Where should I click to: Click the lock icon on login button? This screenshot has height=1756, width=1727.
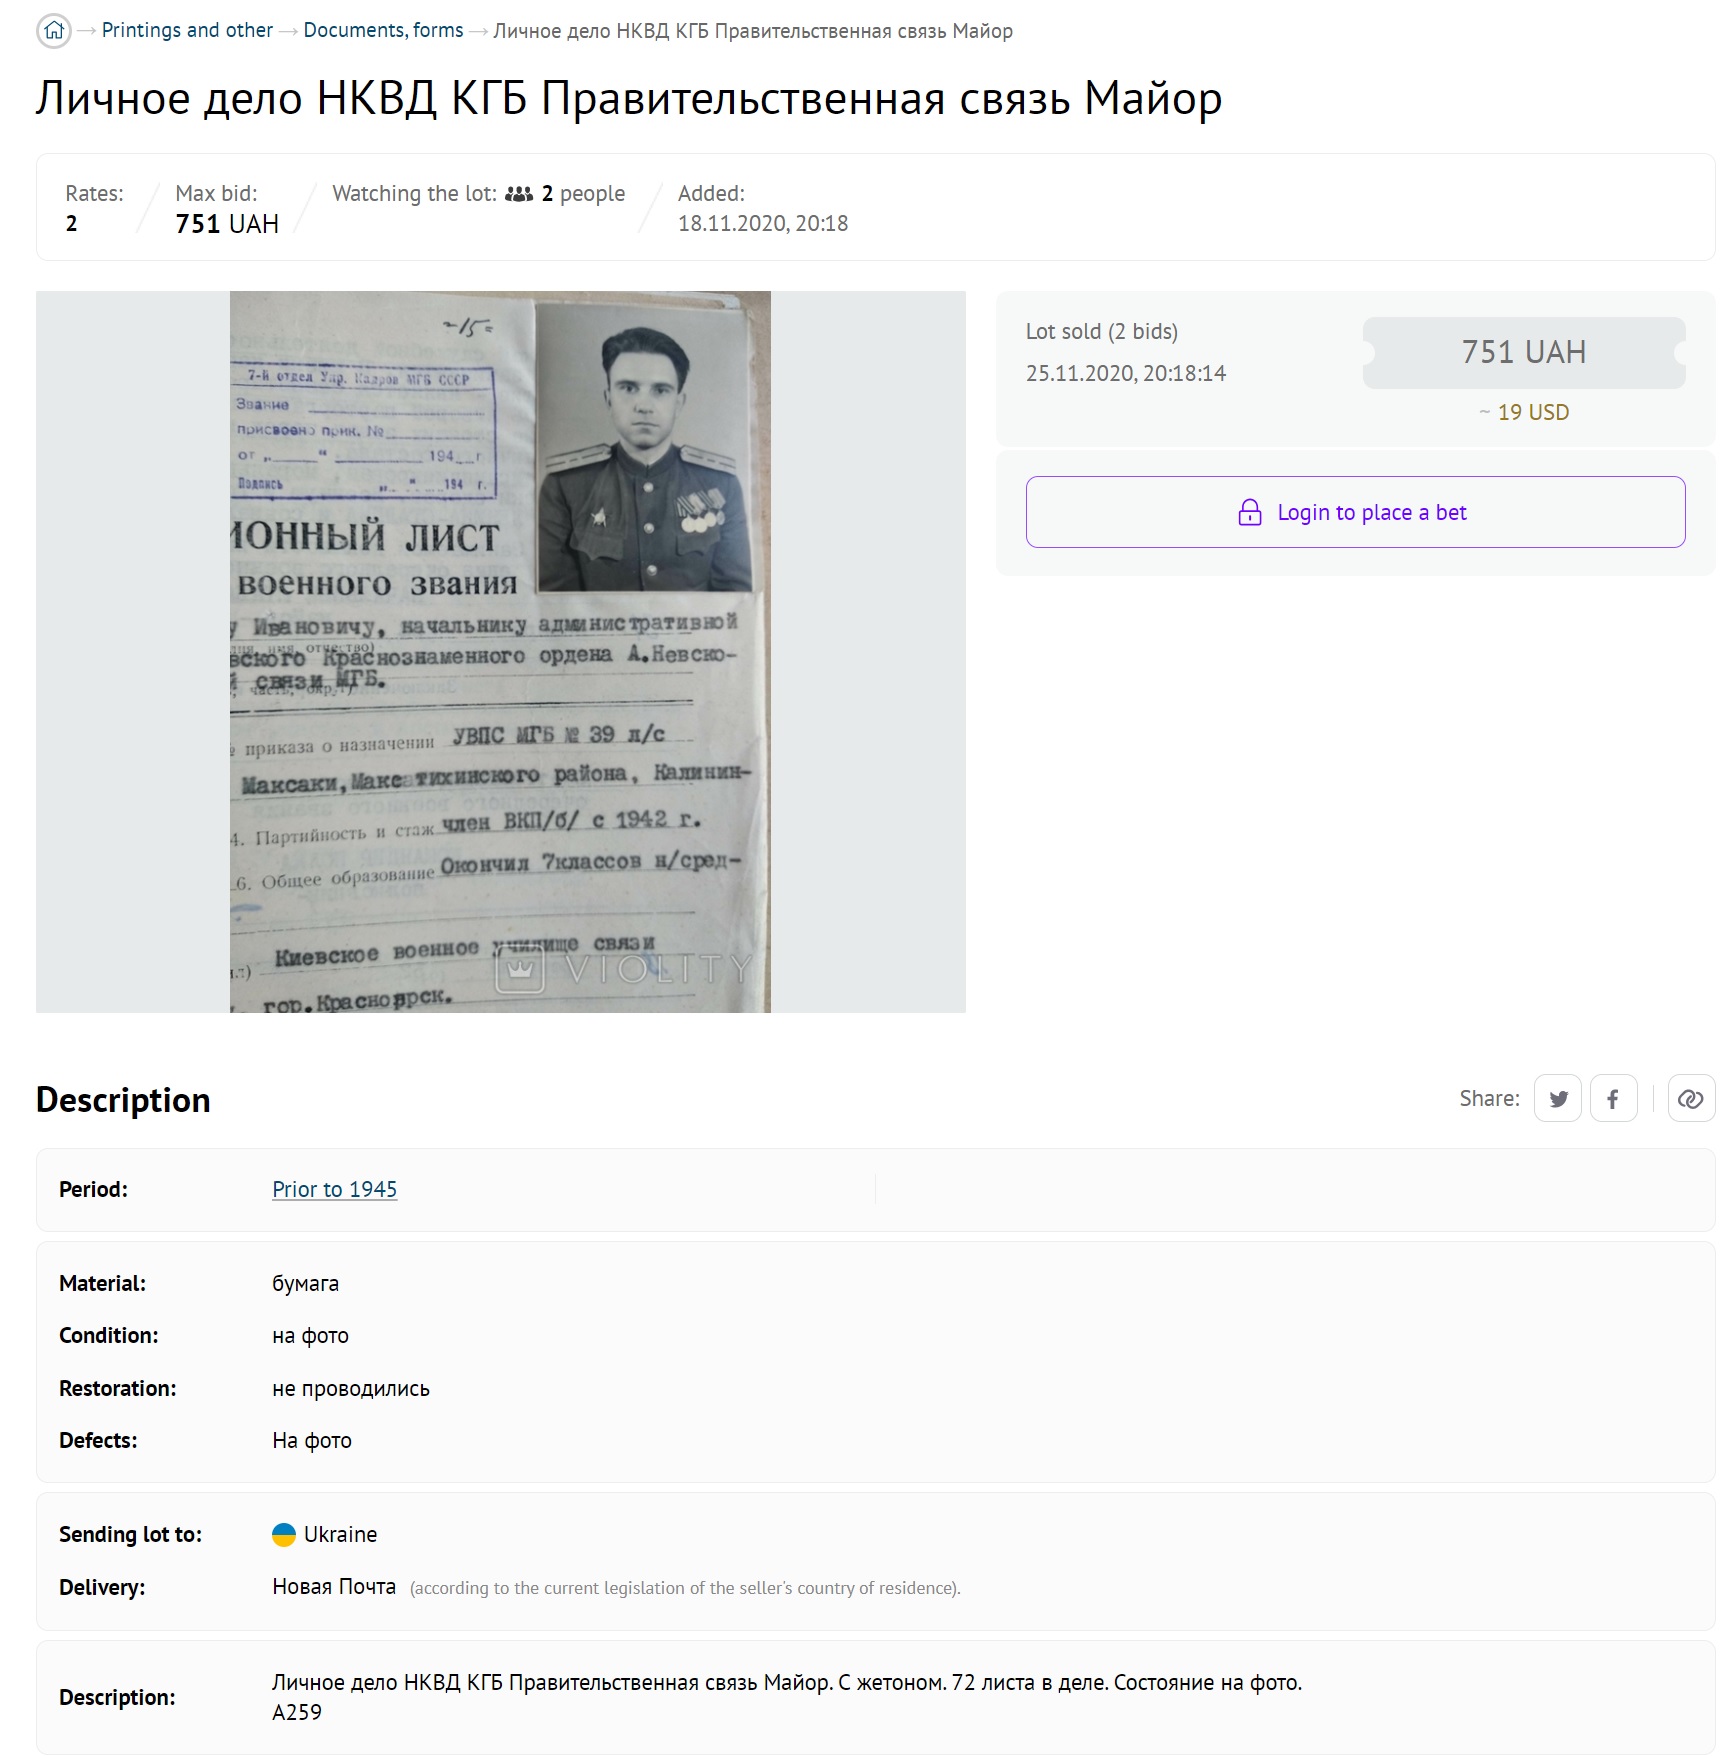coord(1249,512)
